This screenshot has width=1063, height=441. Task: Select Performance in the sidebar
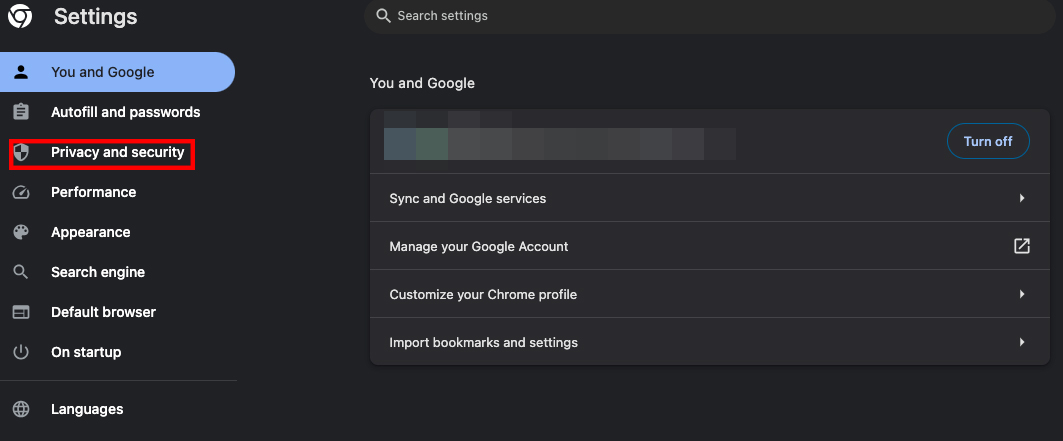pos(117,192)
